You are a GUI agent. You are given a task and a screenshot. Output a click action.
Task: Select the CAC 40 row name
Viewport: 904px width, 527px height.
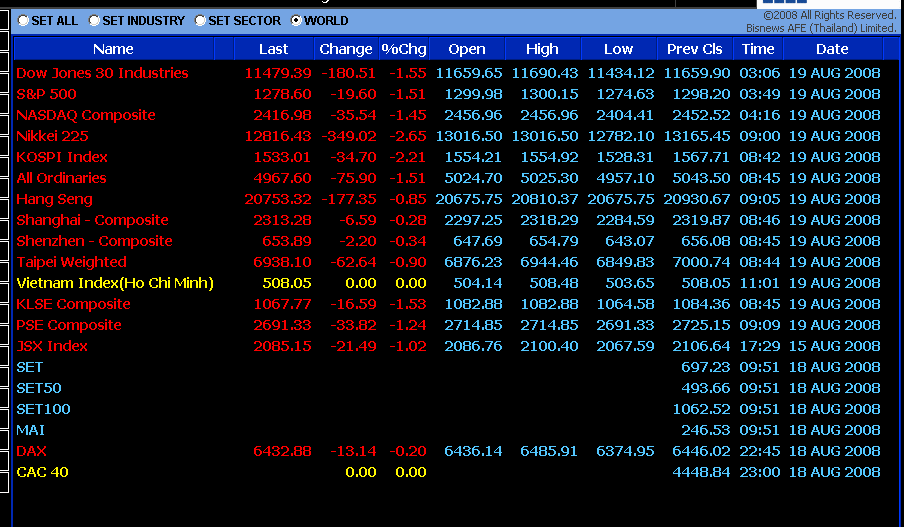42,472
